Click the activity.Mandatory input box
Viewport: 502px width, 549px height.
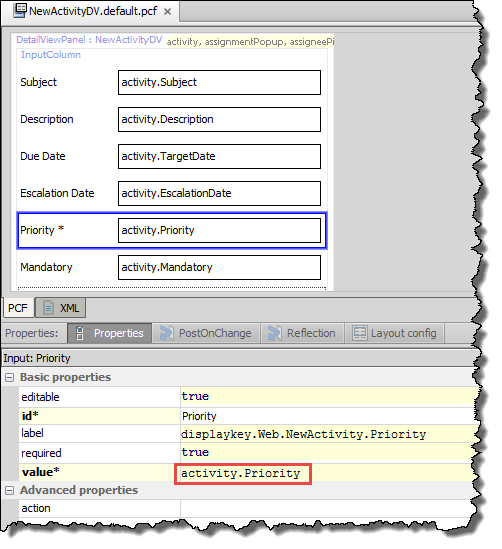(x=219, y=267)
